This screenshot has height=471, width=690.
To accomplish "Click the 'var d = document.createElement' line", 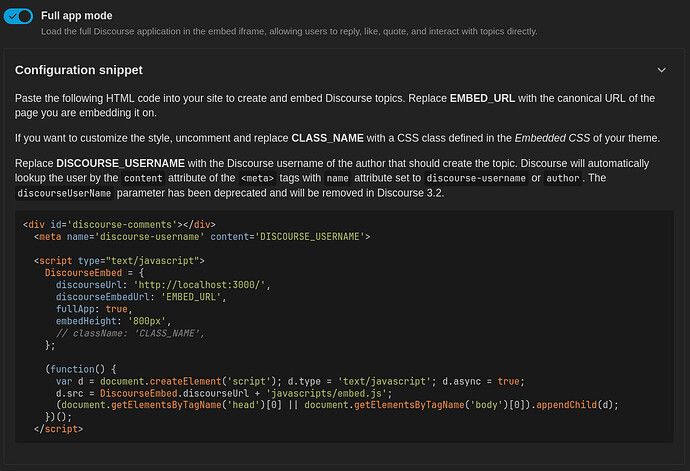I will (x=290, y=381).
